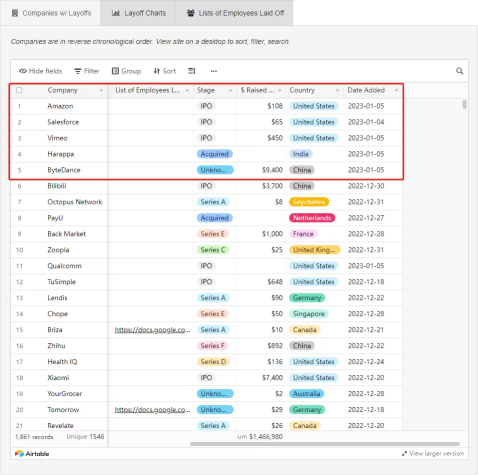Click the United King... country tag
Image resolution: width=478 pixels, height=475 pixels.
pos(314,250)
